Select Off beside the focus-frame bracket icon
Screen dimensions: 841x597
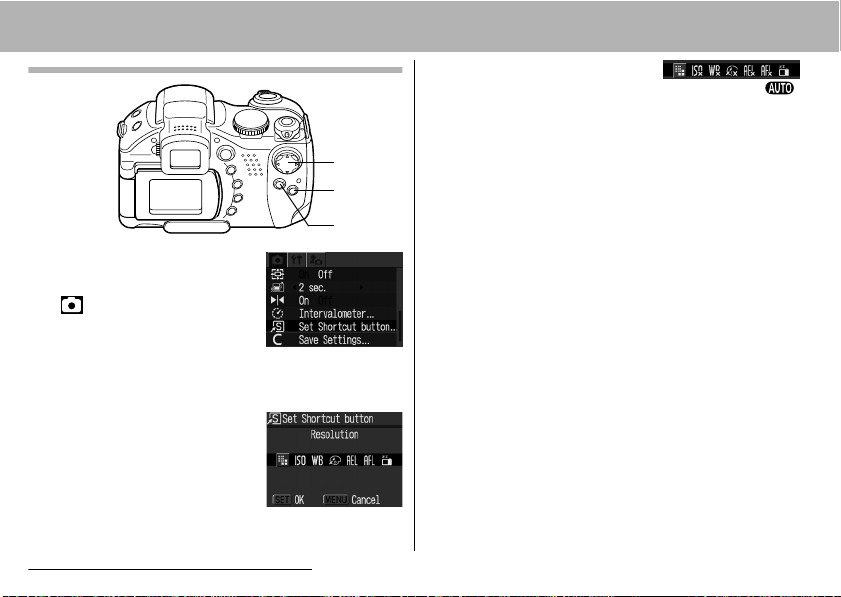coord(325,275)
